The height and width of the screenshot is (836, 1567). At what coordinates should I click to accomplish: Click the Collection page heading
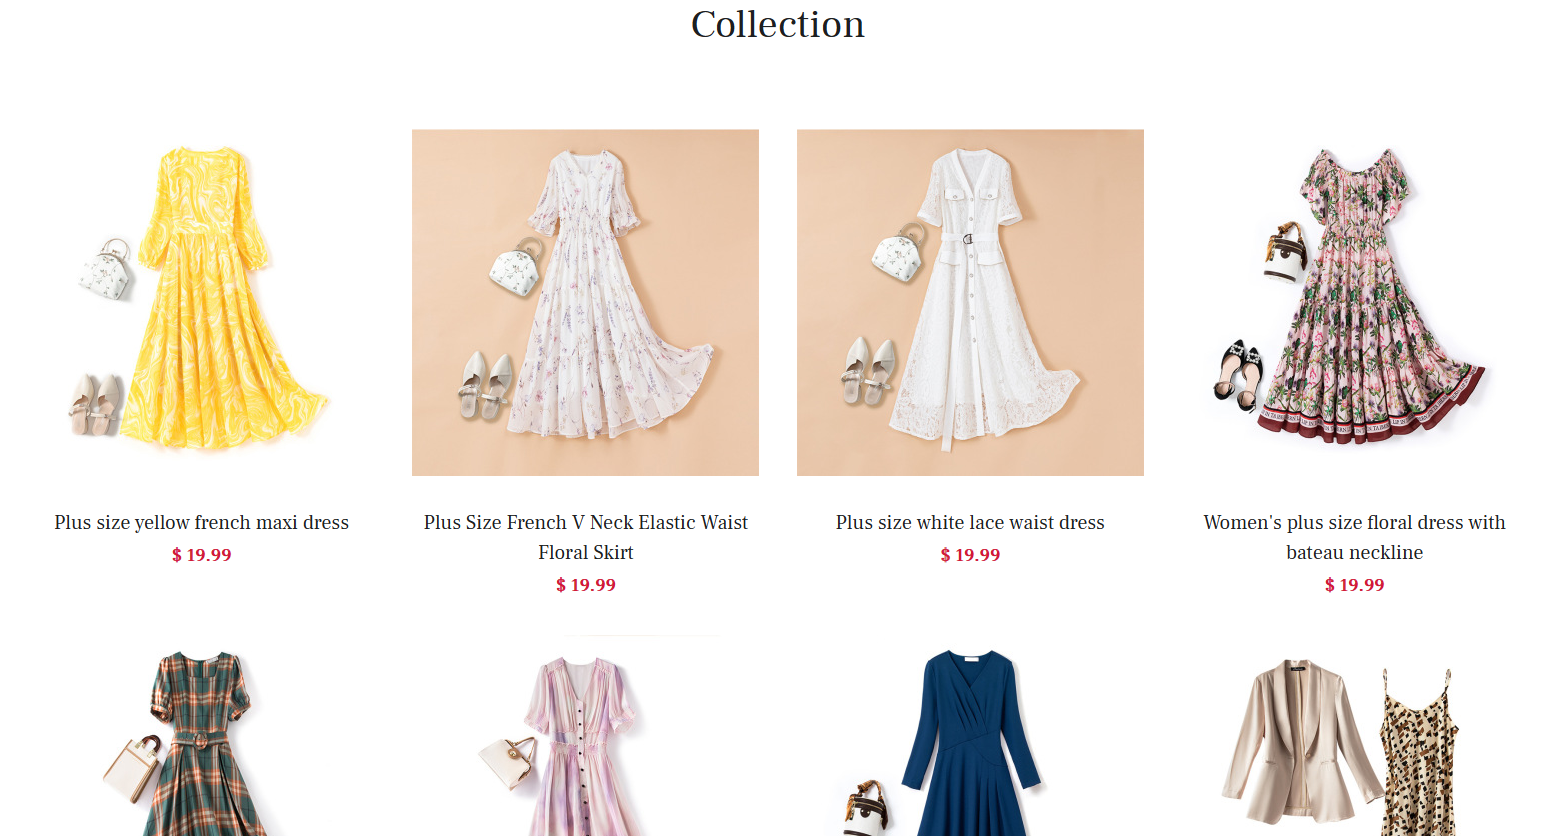(777, 24)
